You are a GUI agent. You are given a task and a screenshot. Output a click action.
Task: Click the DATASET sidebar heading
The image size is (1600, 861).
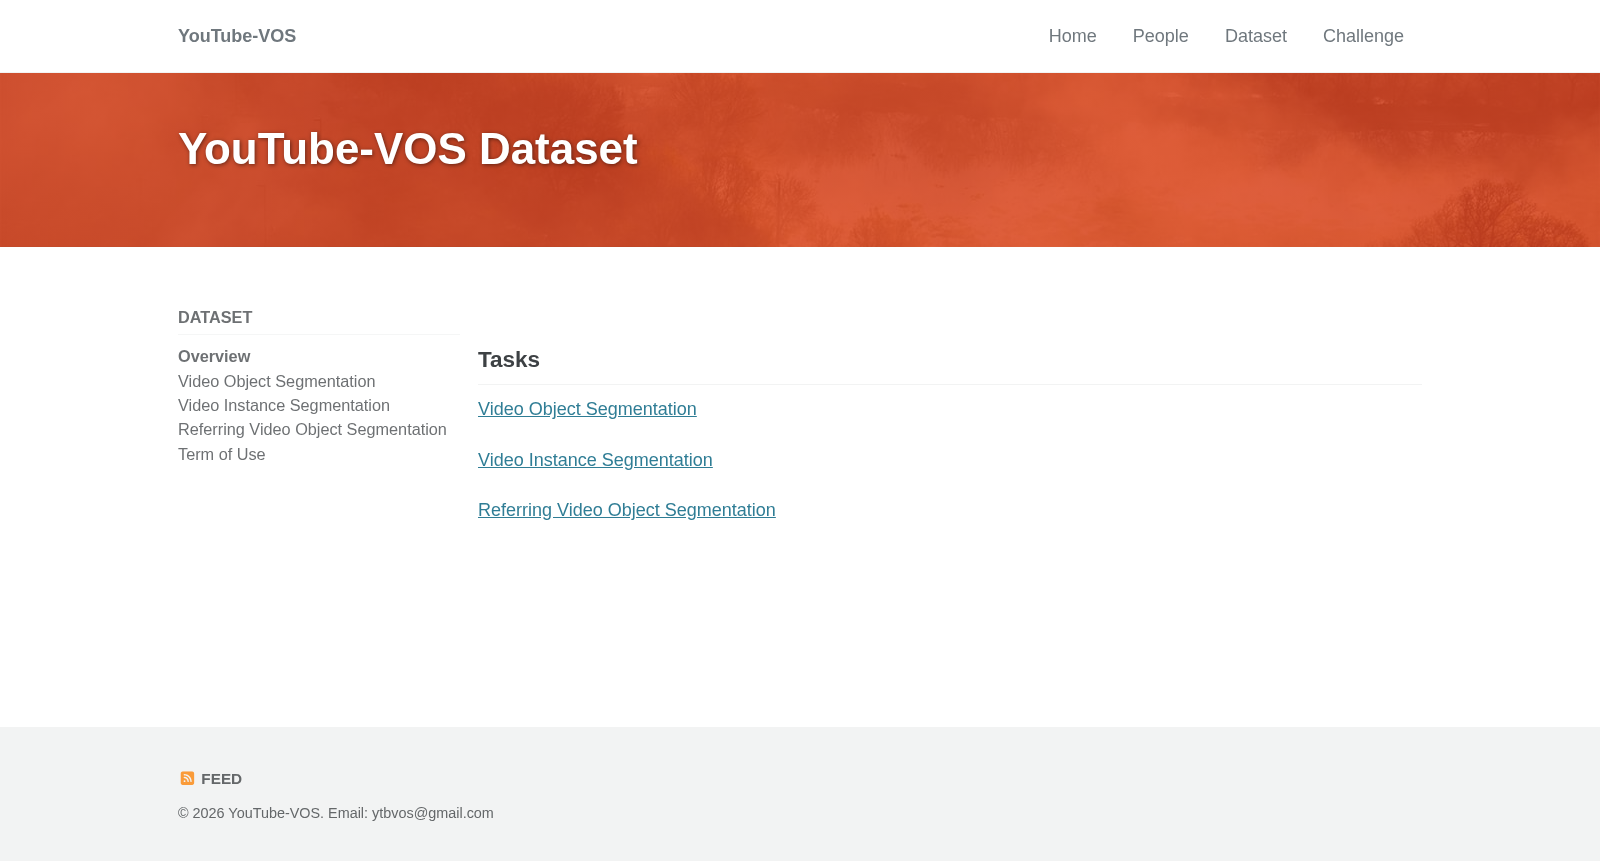click(215, 317)
